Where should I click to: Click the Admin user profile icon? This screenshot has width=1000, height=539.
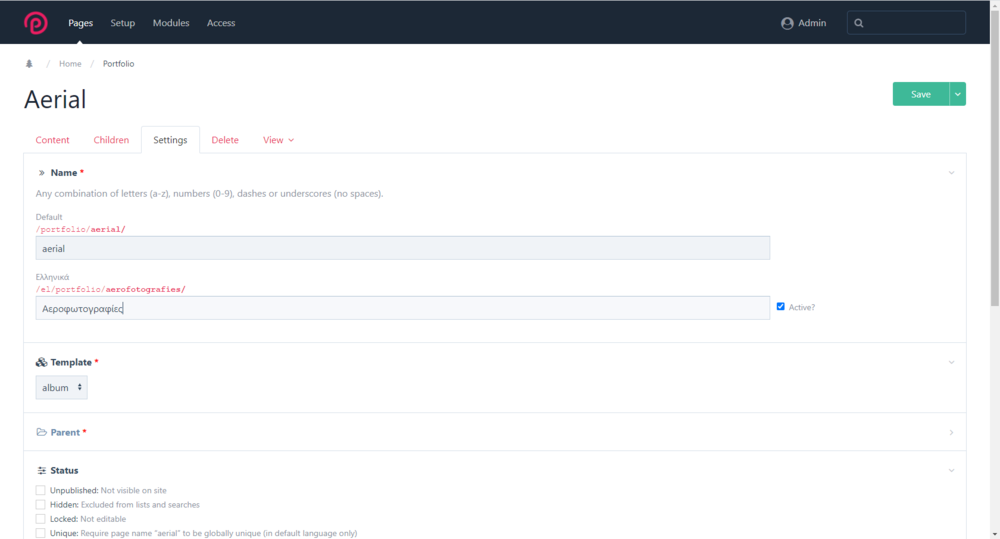787,23
